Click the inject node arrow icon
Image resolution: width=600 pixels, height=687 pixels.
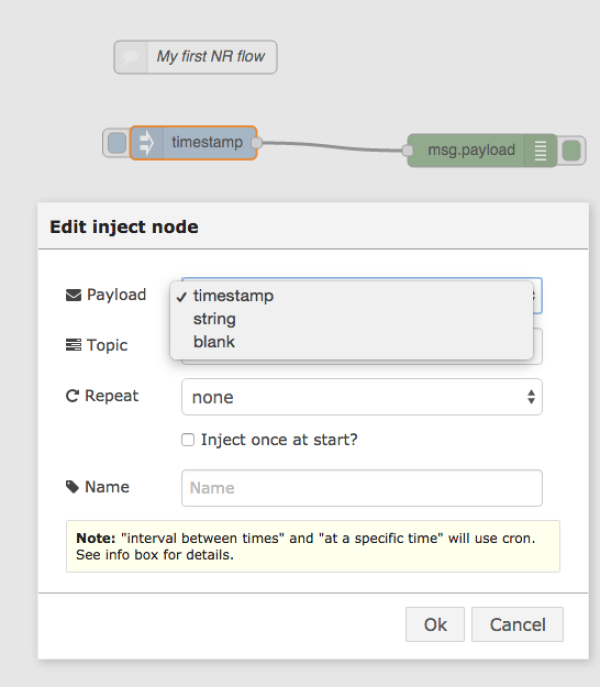146,143
